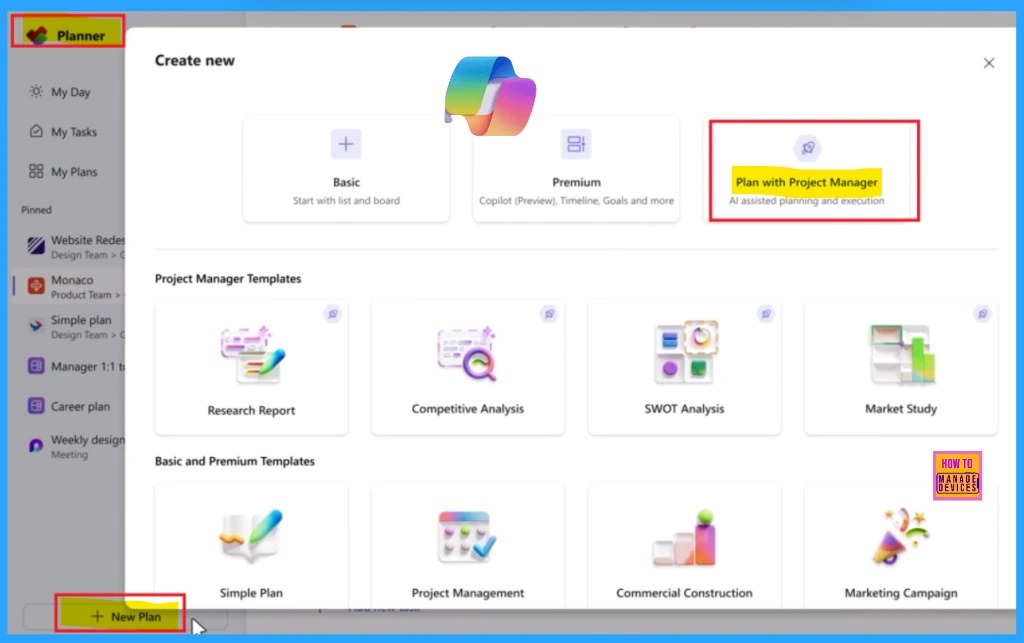This screenshot has width=1024, height=643.
Task: Click agent badge on Competitive Analysis card
Action: 549,314
